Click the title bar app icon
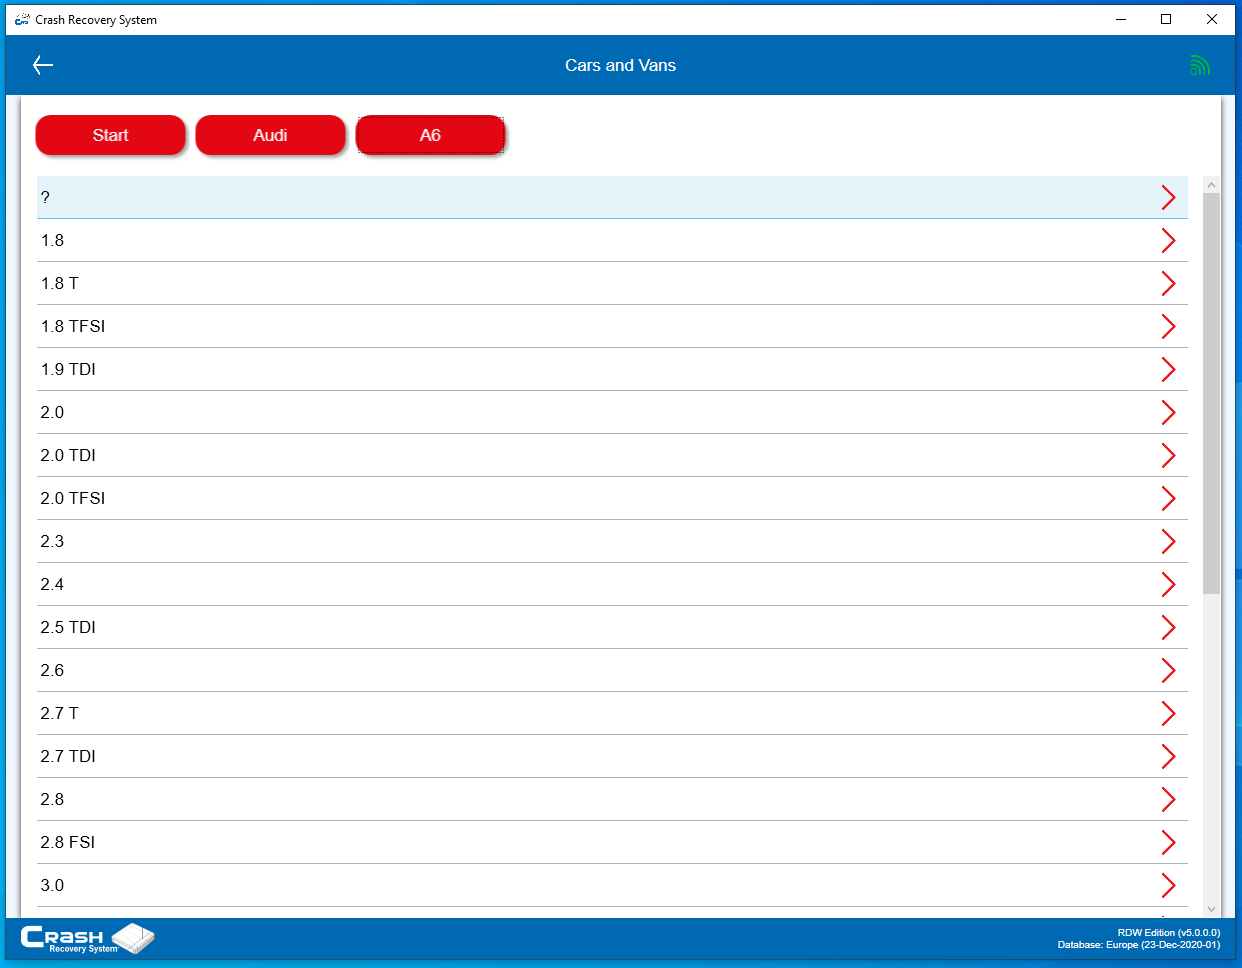Viewport: 1242px width, 968px height. [22, 19]
